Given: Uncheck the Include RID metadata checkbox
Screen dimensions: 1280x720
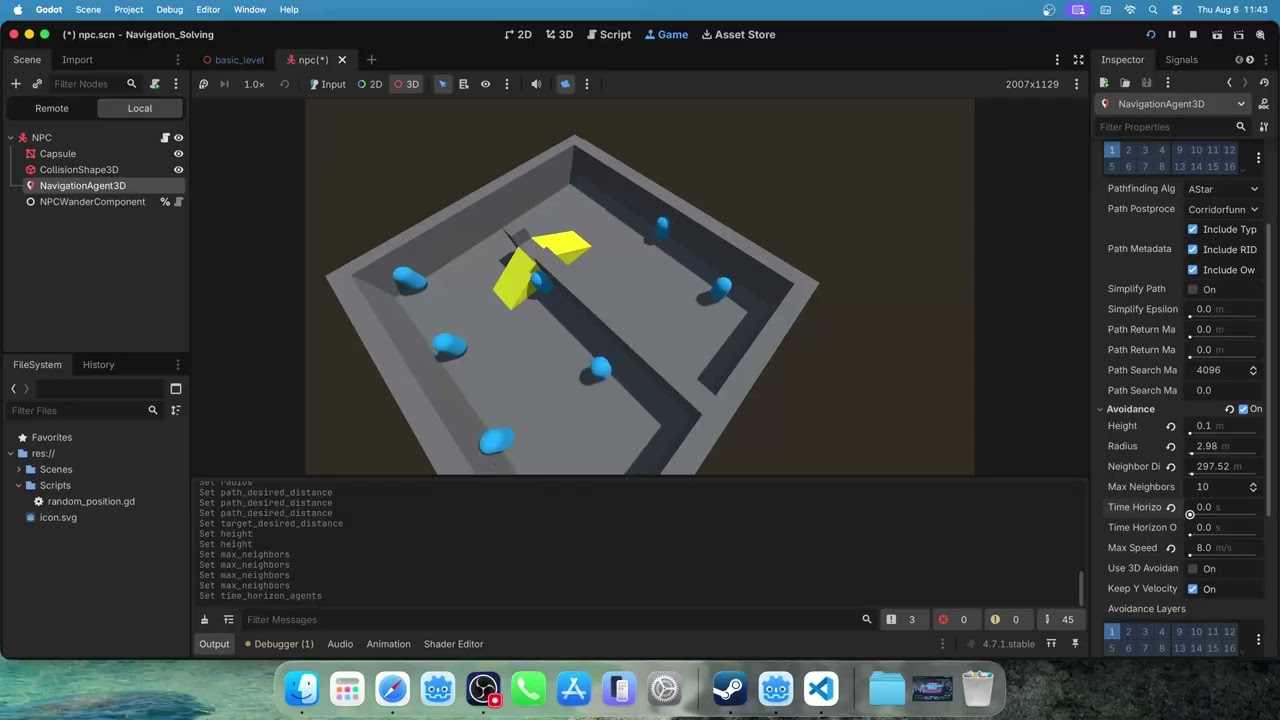Looking at the screenshot, I should pos(1192,250).
